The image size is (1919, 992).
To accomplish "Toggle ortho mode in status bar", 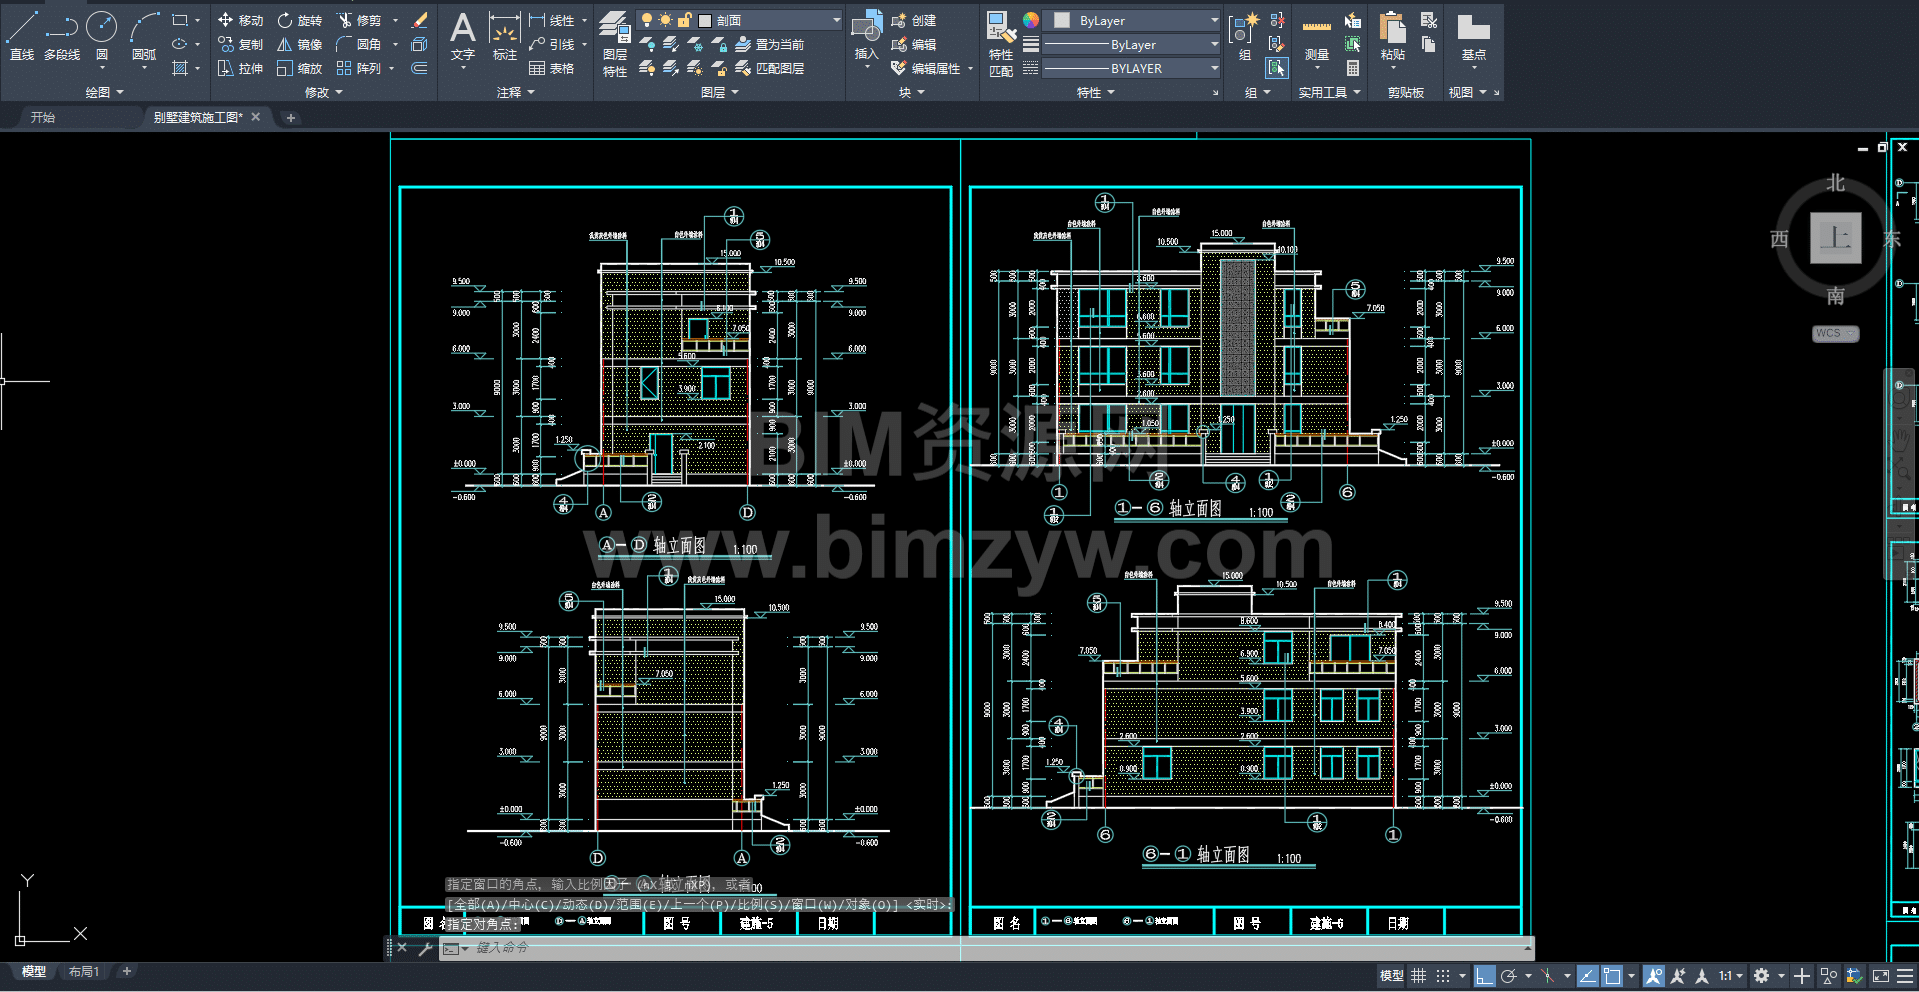I will click(x=1484, y=976).
